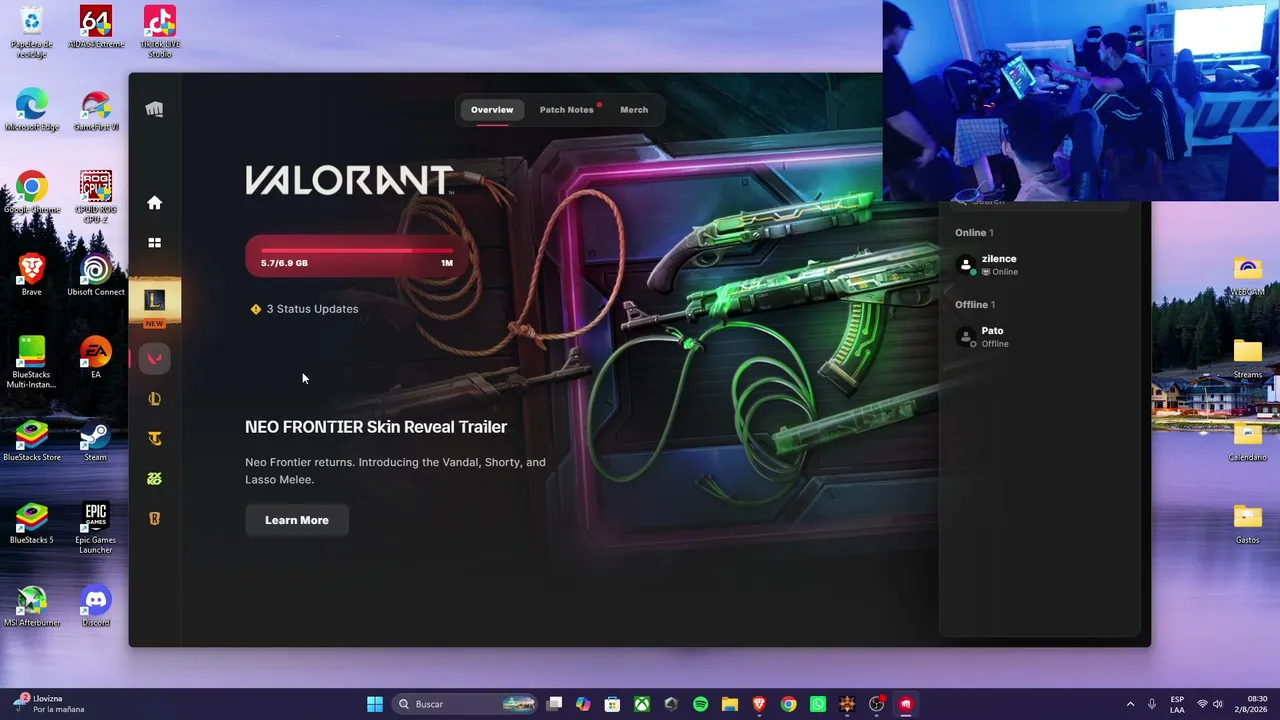Screen dimensions: 1280x720
Task: Select the EA desktop shortcut
Action: point(96,358)
